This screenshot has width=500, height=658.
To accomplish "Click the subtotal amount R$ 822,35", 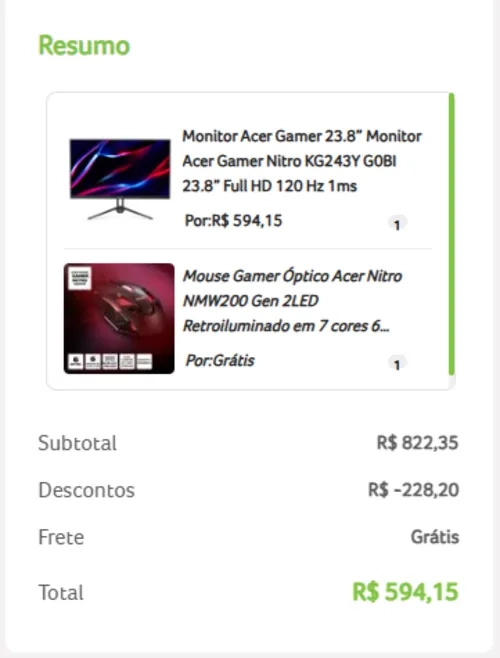I will pos(417,443).
